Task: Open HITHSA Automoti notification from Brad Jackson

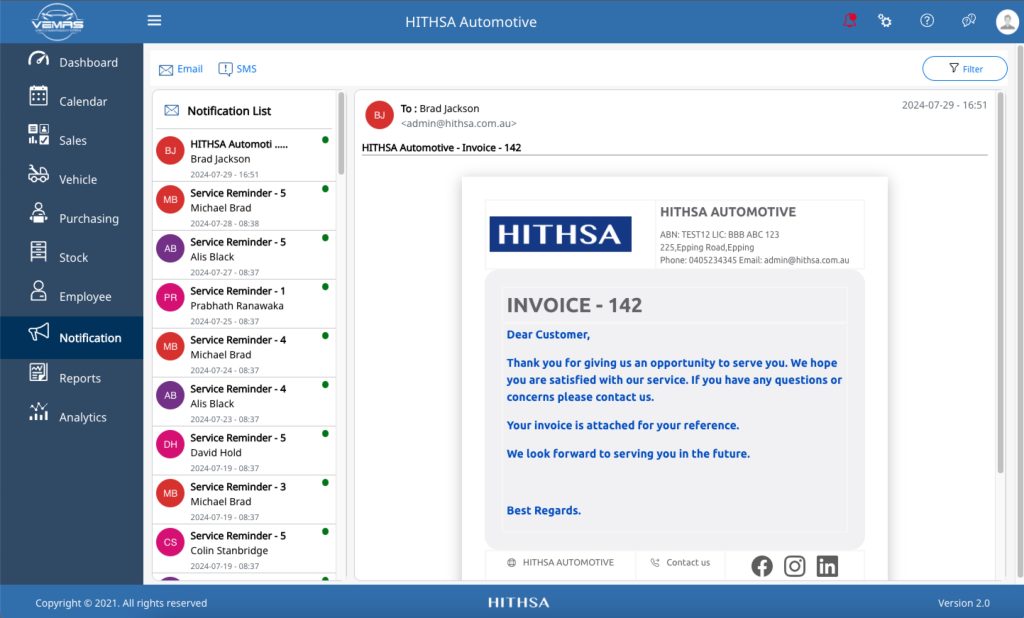Action: (x=244, y=157)
